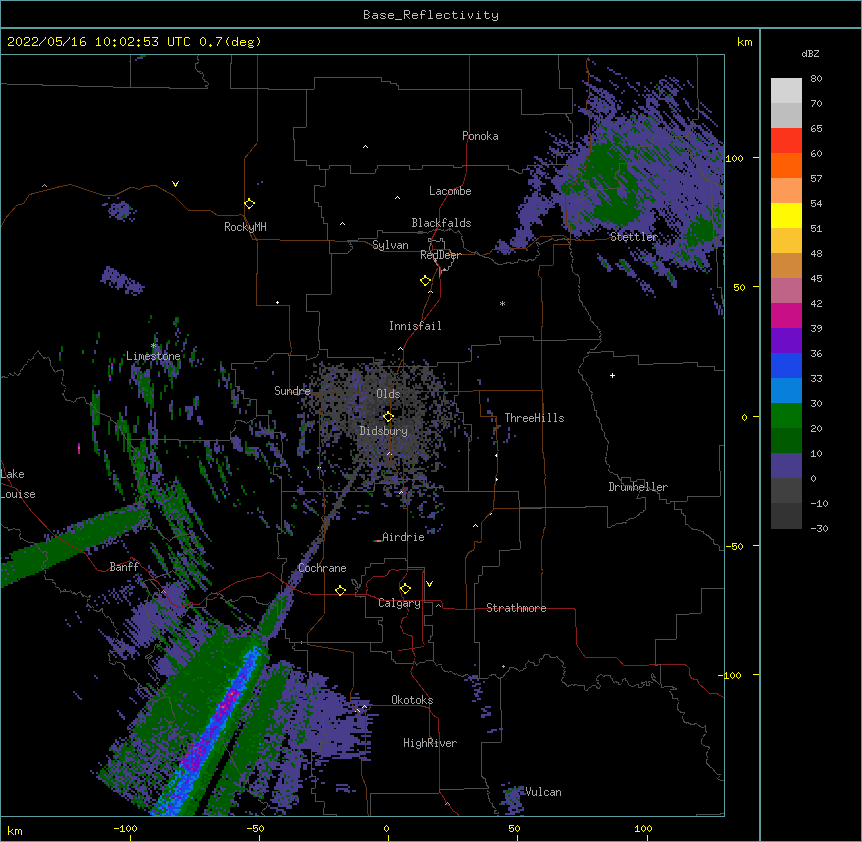Click the yellow V marker northwest of RockyMH
This screenshot has width=862, height=842.
click(x=175, y=184)
